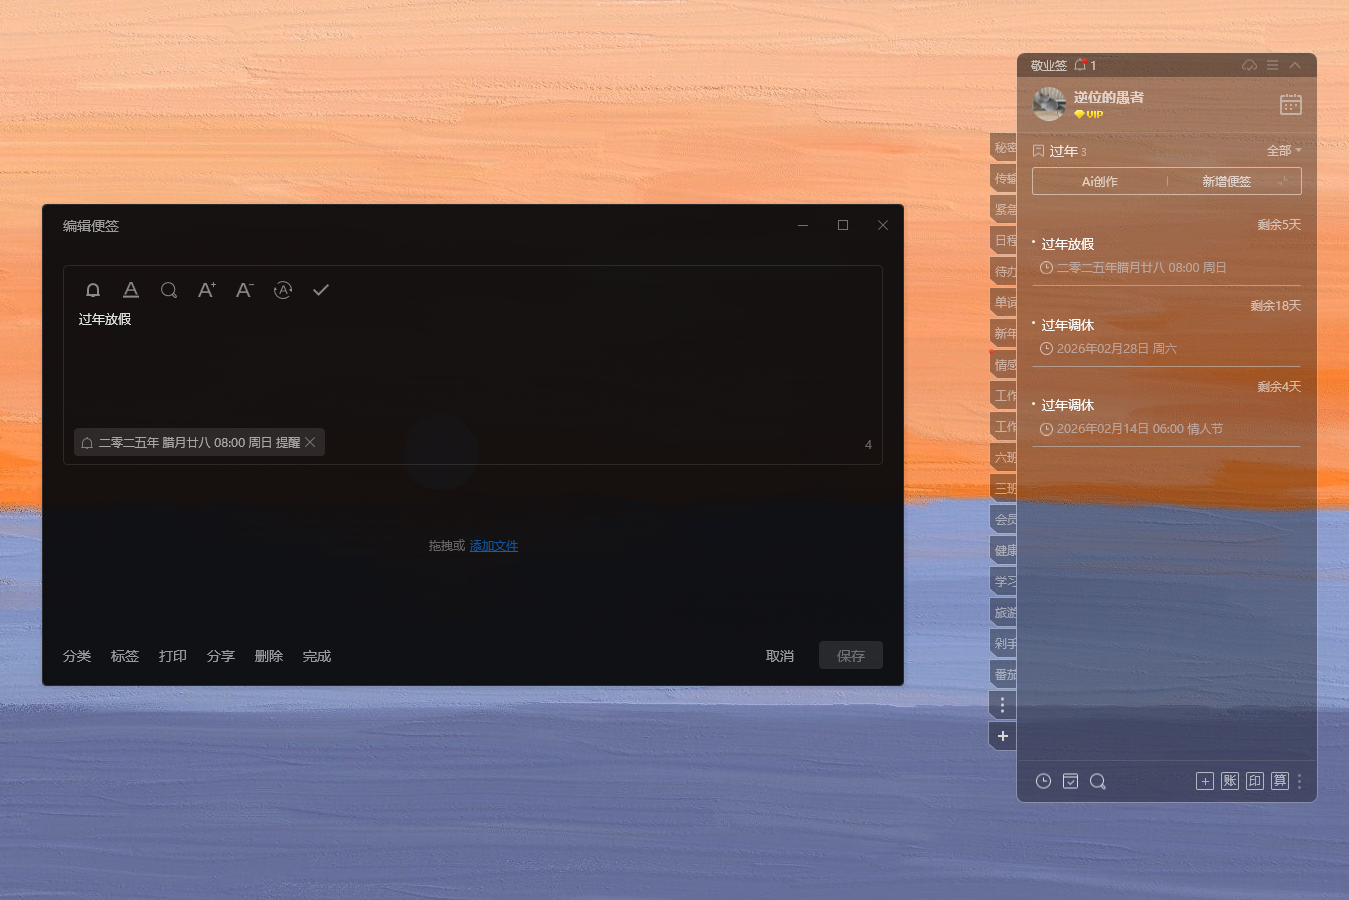
Task: Open the calendar icon beside the username
Action: pyautogui.click(x=1291, y=104)
